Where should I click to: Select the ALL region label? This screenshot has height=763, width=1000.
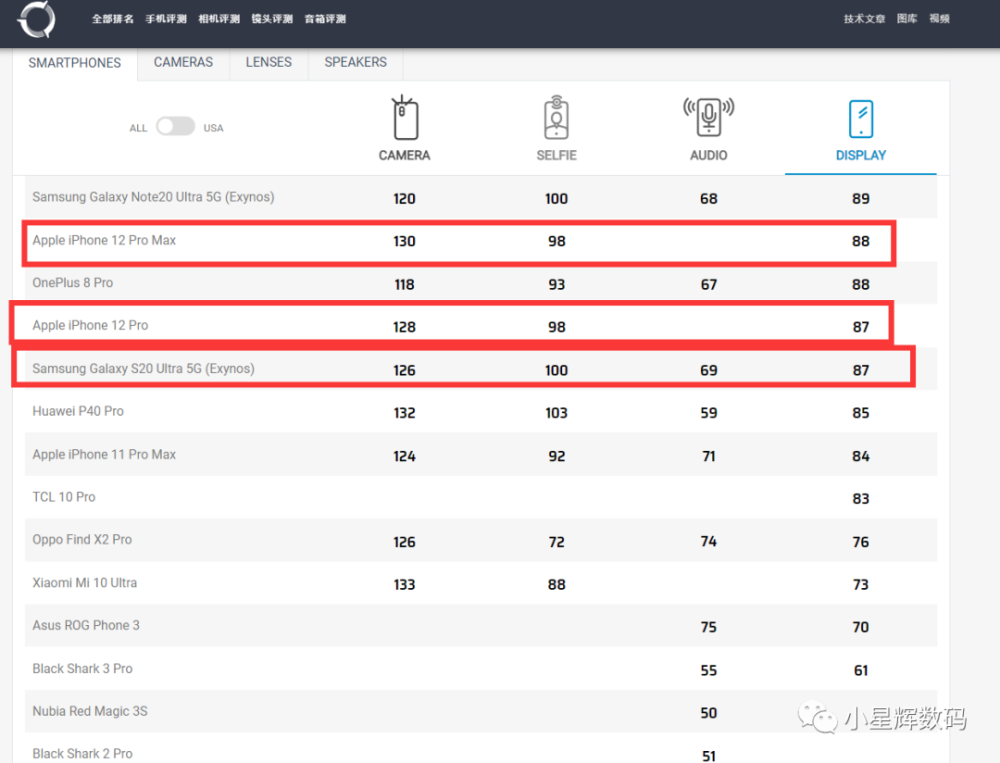[138, 128]
